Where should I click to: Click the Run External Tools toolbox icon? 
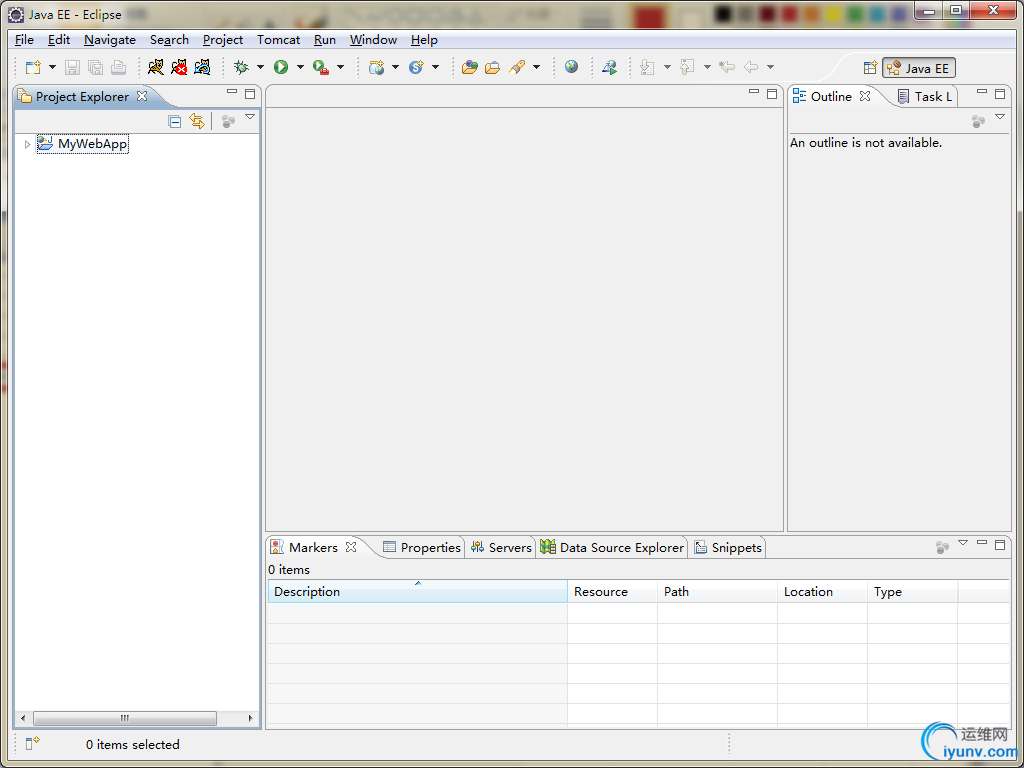pos(321,67)
